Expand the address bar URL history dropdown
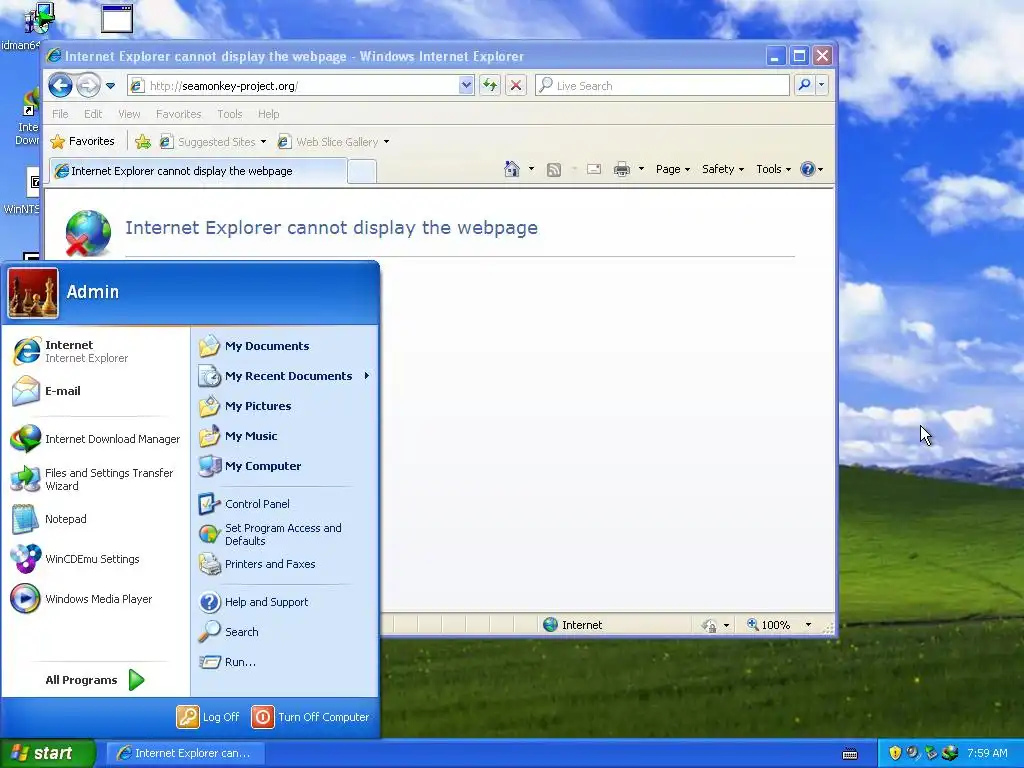1024x768 pixels. (x=466, y=86)
